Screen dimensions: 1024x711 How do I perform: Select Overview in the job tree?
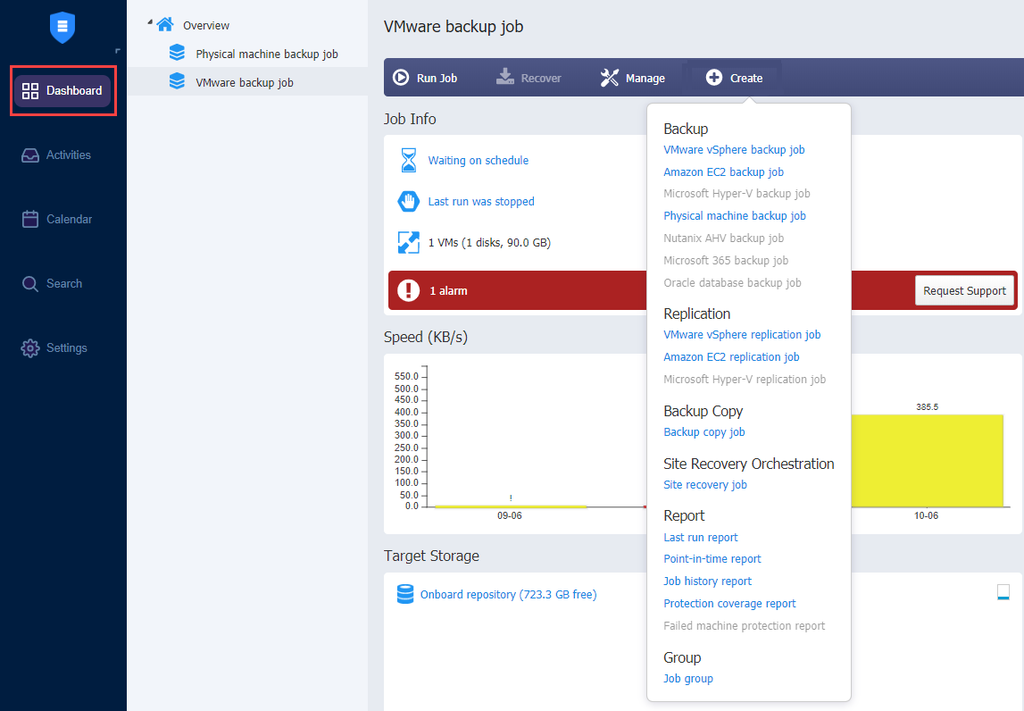[206, 25]
